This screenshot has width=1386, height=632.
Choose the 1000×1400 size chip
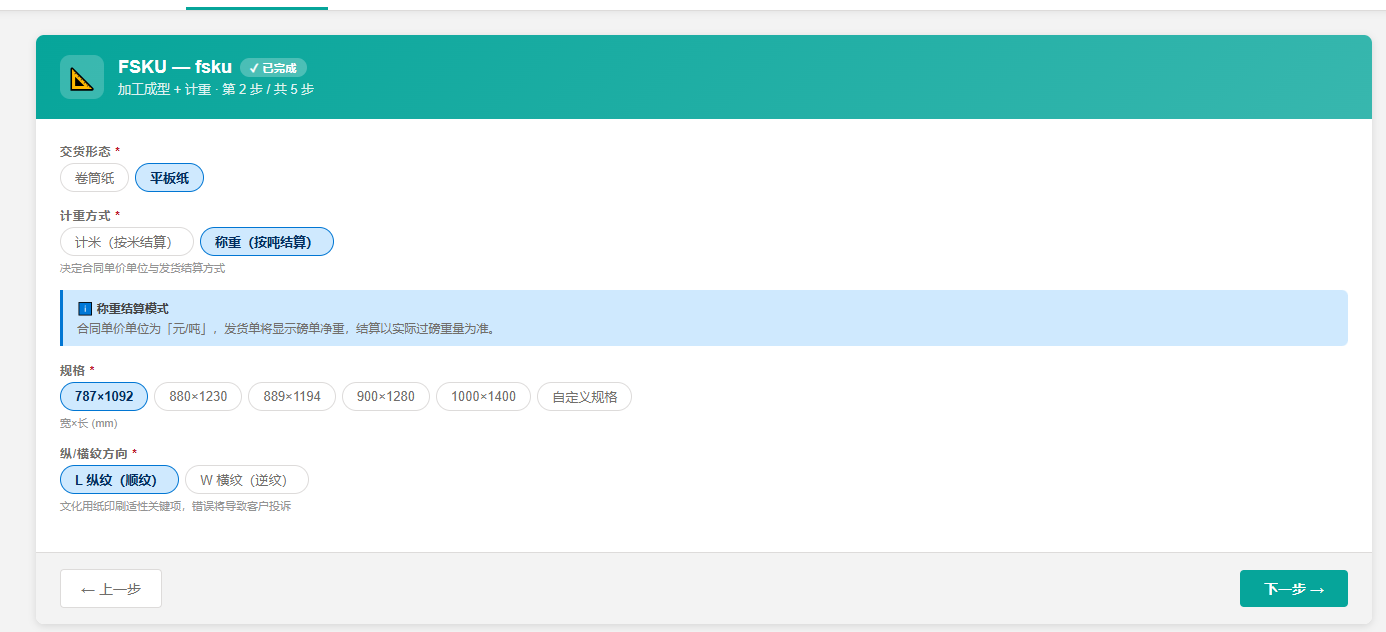point(483,397)
